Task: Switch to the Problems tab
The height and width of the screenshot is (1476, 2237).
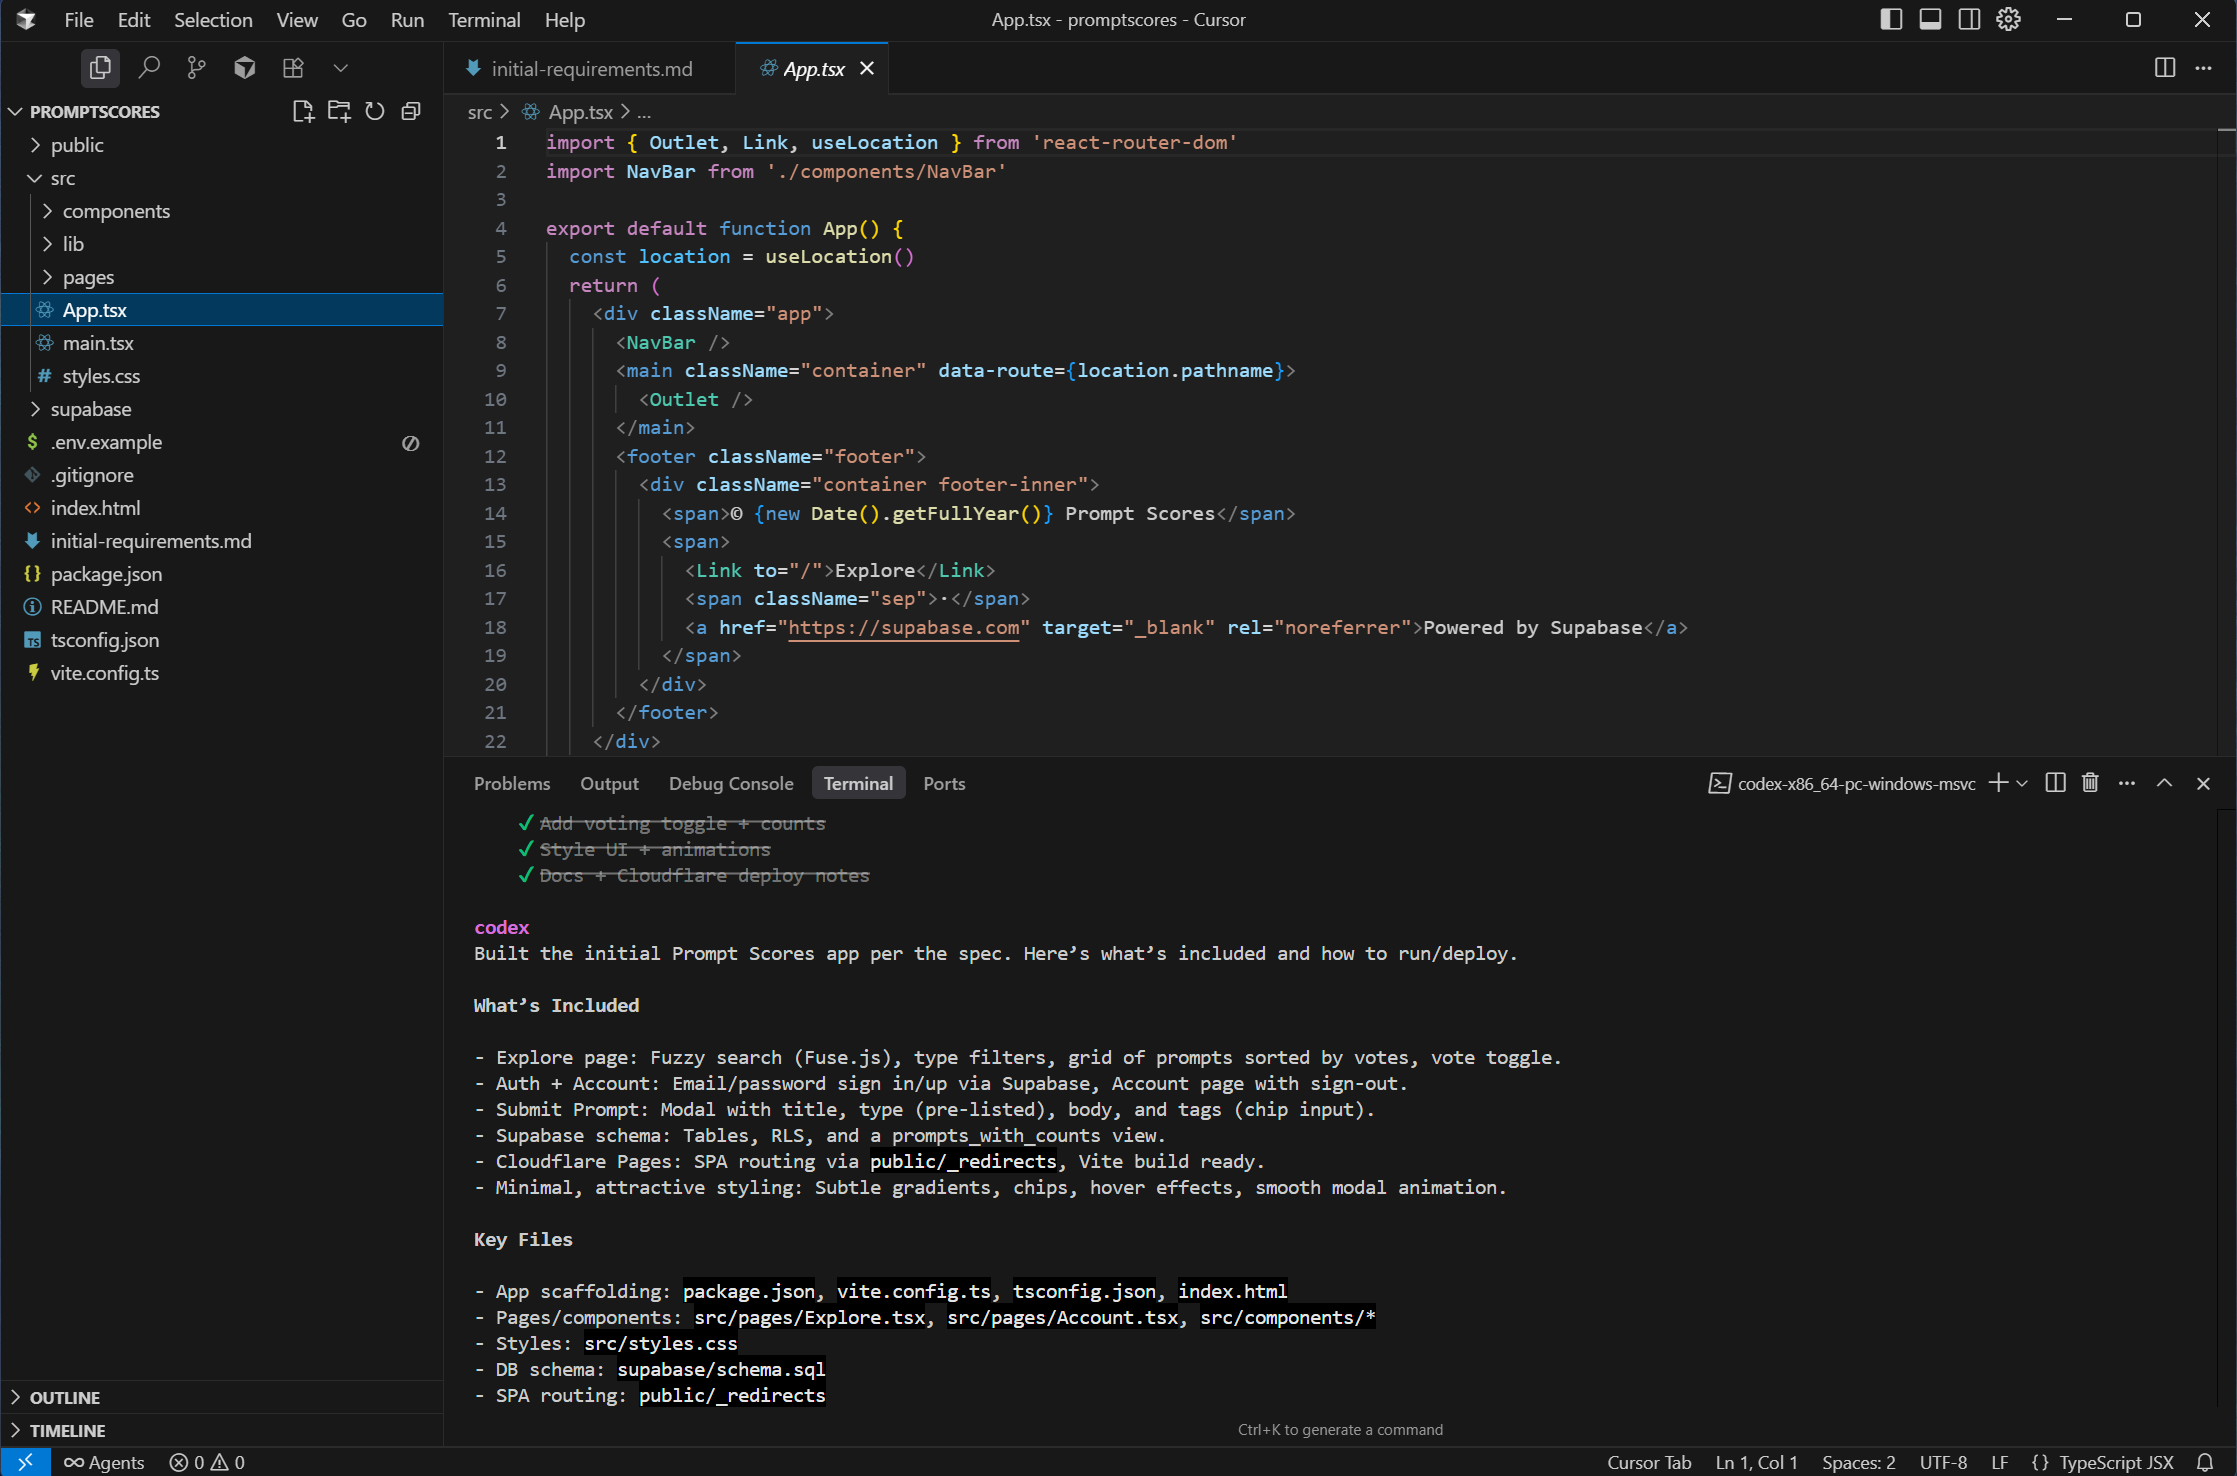Action: [x=511, y=783]
